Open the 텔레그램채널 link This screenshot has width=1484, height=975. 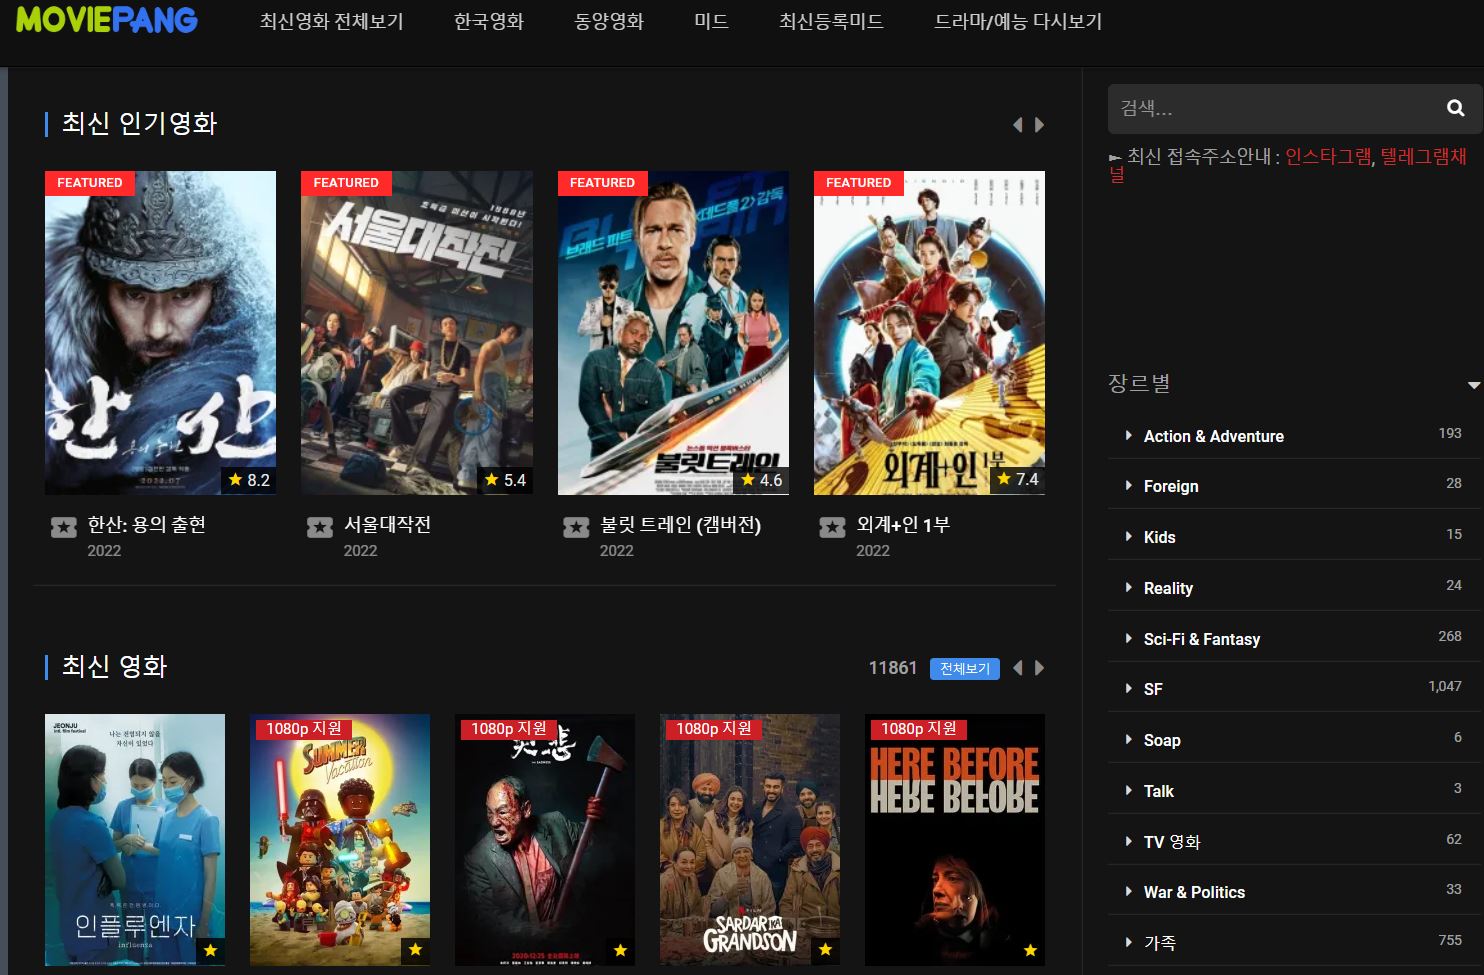pyautogui.click(x=1423, y=156)
